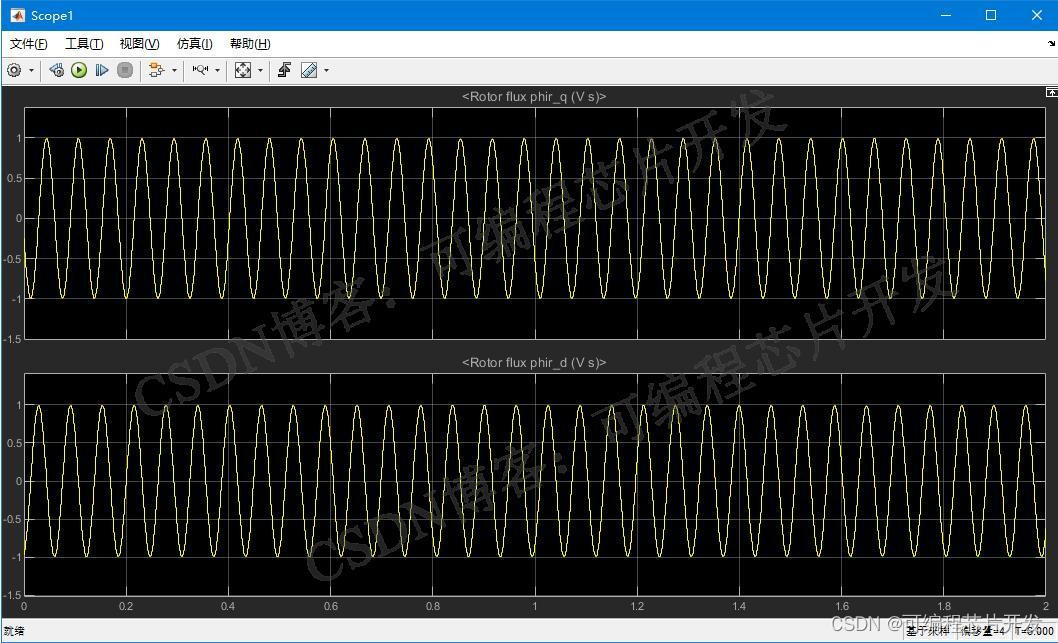
Task: Expand the scale axes dropdown arrow
Action: tap(260, 70)
